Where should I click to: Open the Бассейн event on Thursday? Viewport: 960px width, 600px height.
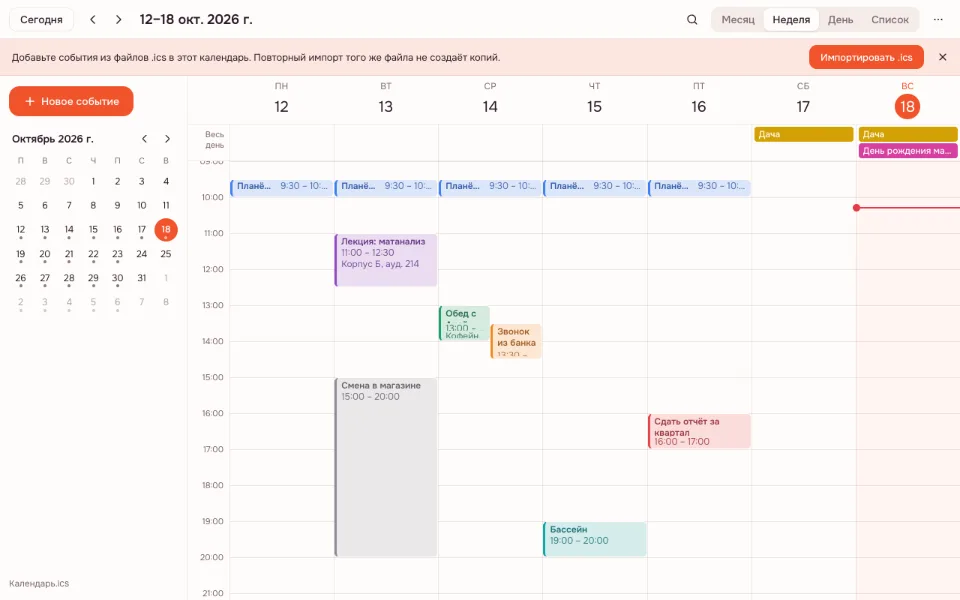coord(594,539)
